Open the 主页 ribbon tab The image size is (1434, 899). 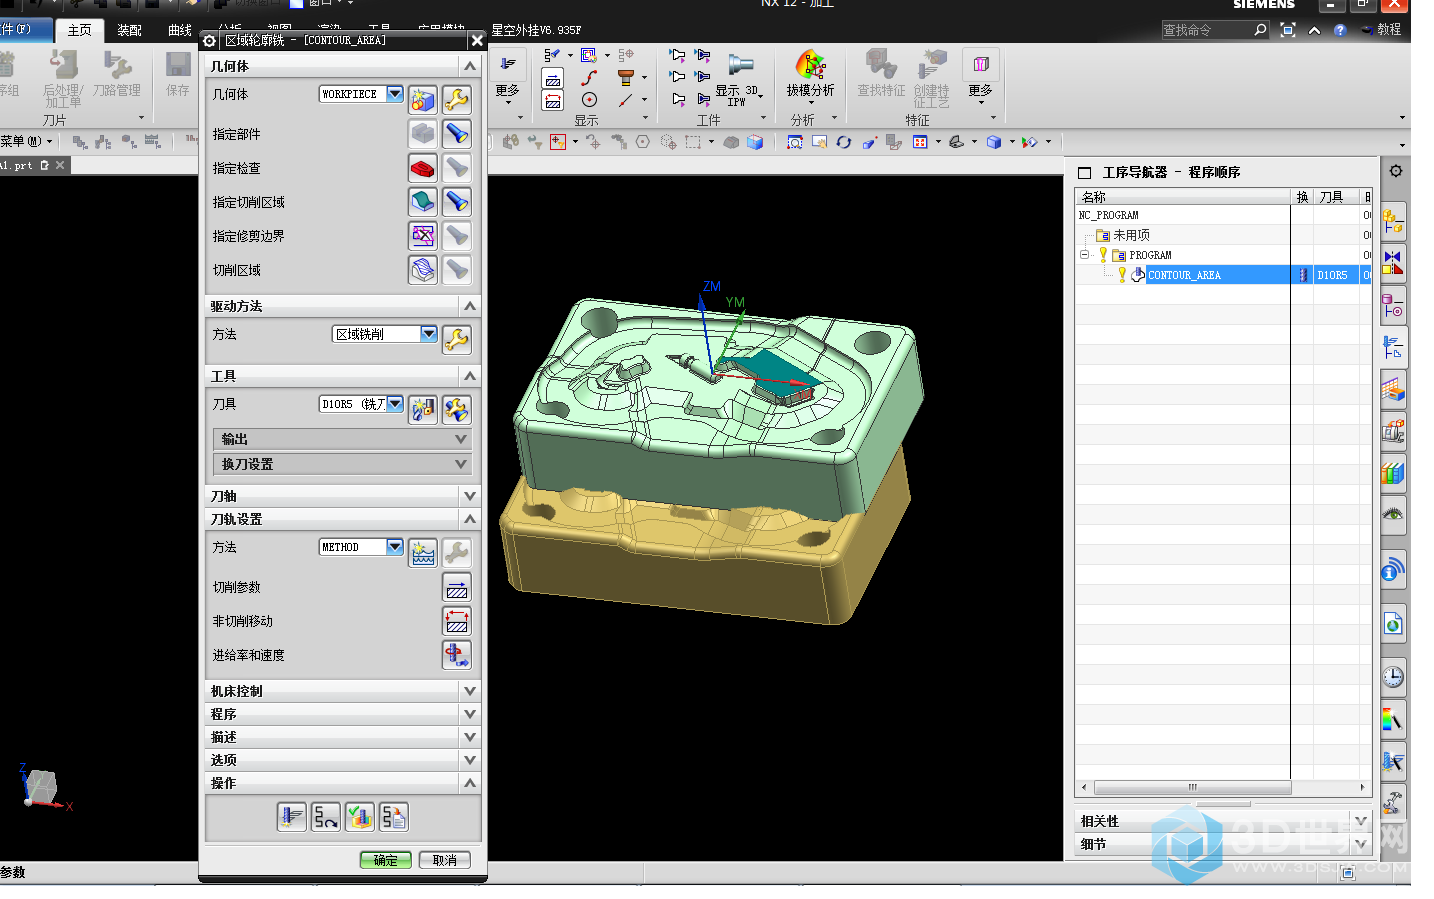(x=79, y=30)
